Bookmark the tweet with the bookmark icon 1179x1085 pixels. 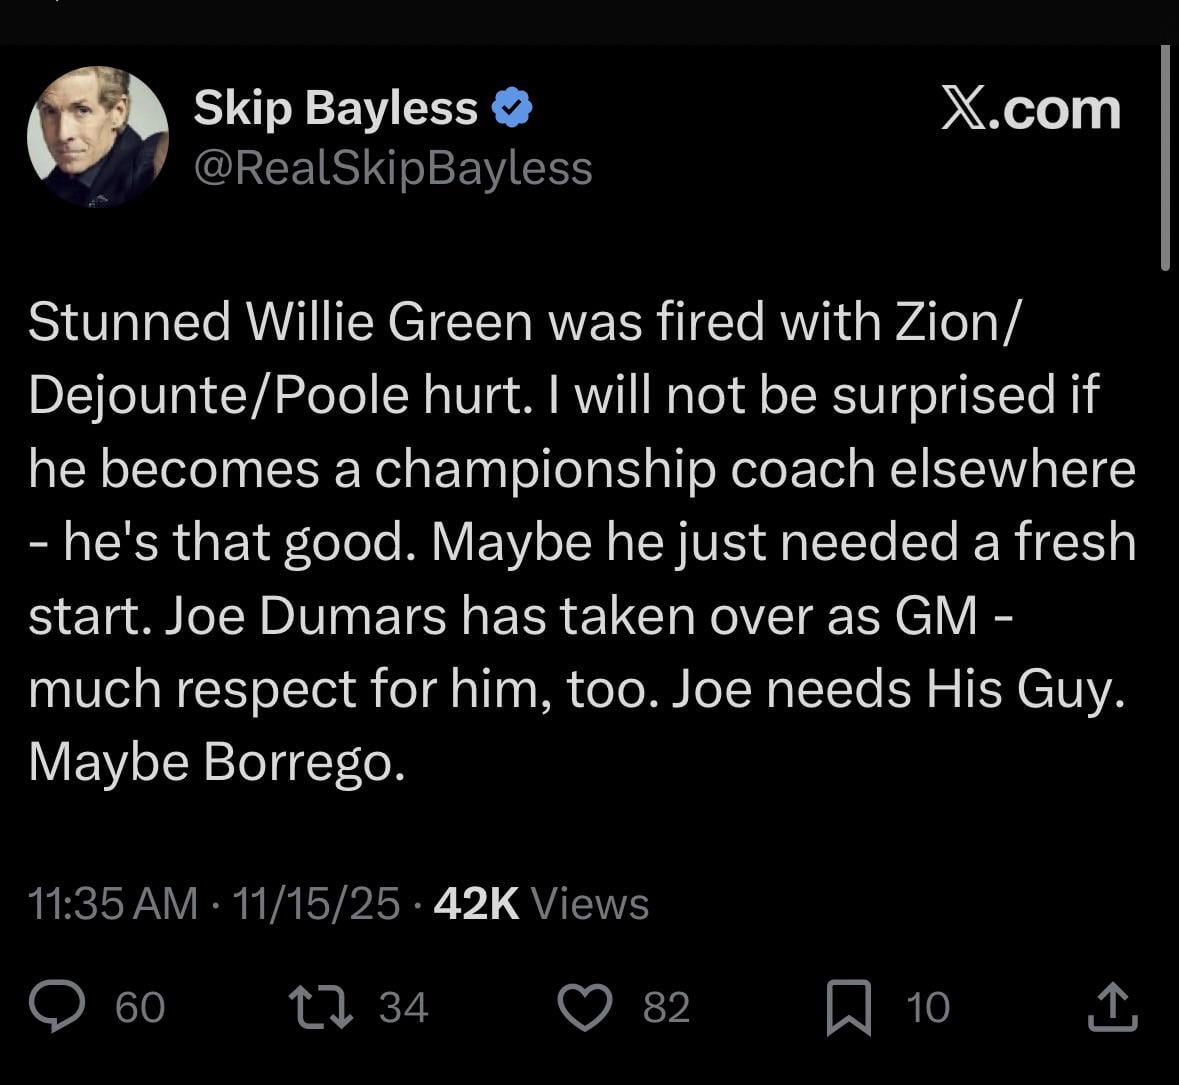point(847,1006)
